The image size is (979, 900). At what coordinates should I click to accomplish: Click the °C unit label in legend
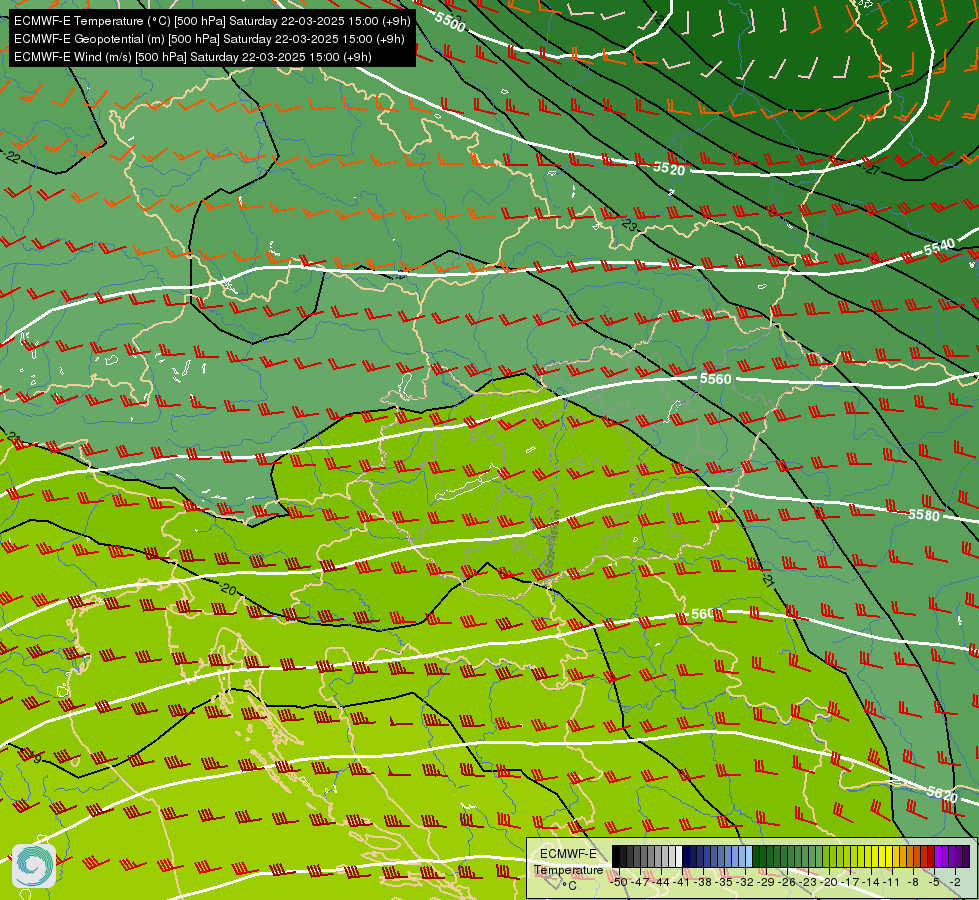pyautogui.click(x=569, y=886)
